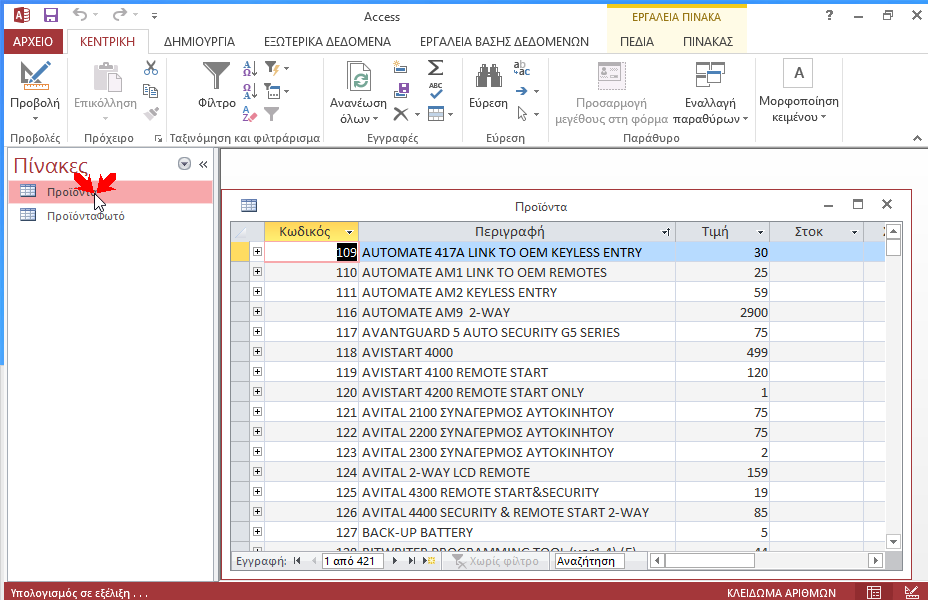928x600 pixels.
Task: Open the Μορφοποίηση κειμένου menu
Action: click(x=799, y=91)
